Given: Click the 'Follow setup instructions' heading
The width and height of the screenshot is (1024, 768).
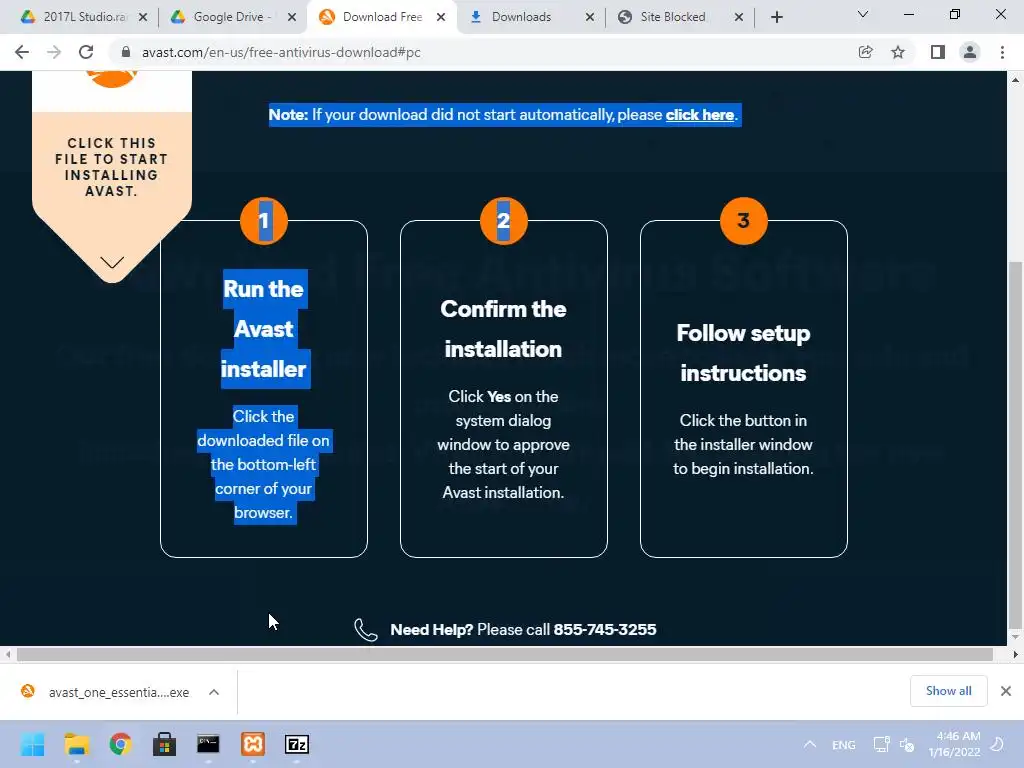Looking at the screenshot, I should click(743, 353).
